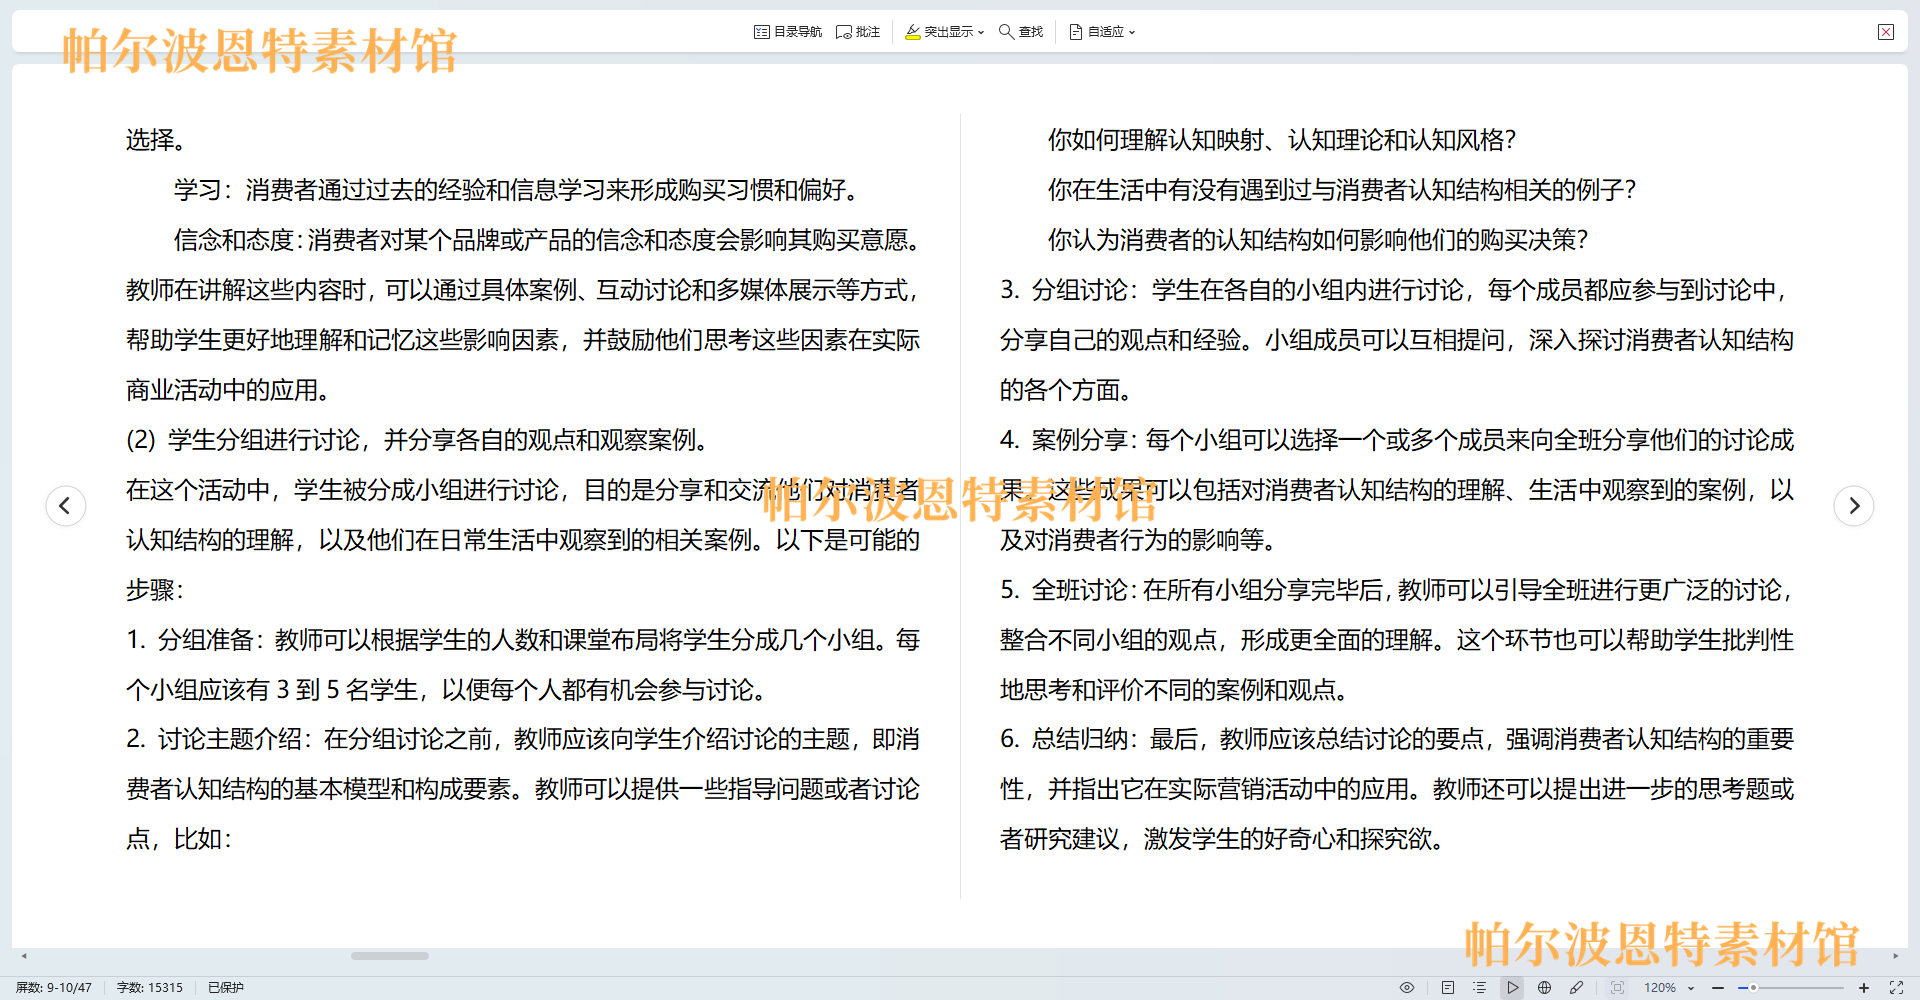Screen dimensions: 1920x1000
Task: Click the horizontal scrollbar thumb
Action: (x=390, y=956)
